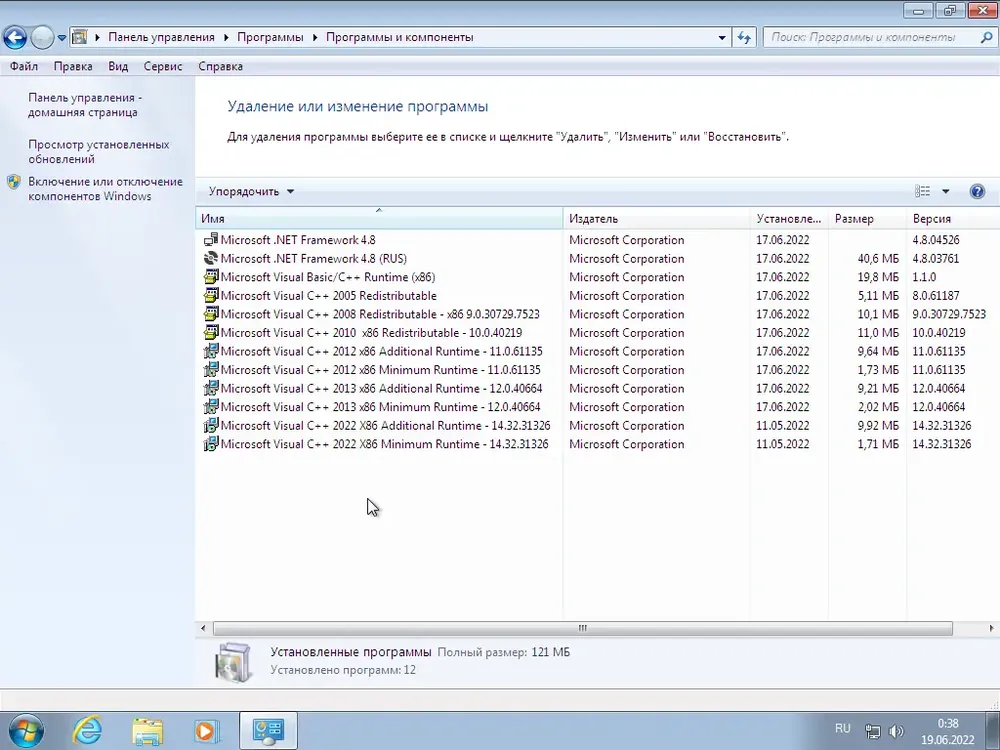The image size is (1000, 750).
Task: Click the Control Panel icon in address bar
Action: click(x=79, y=37)
